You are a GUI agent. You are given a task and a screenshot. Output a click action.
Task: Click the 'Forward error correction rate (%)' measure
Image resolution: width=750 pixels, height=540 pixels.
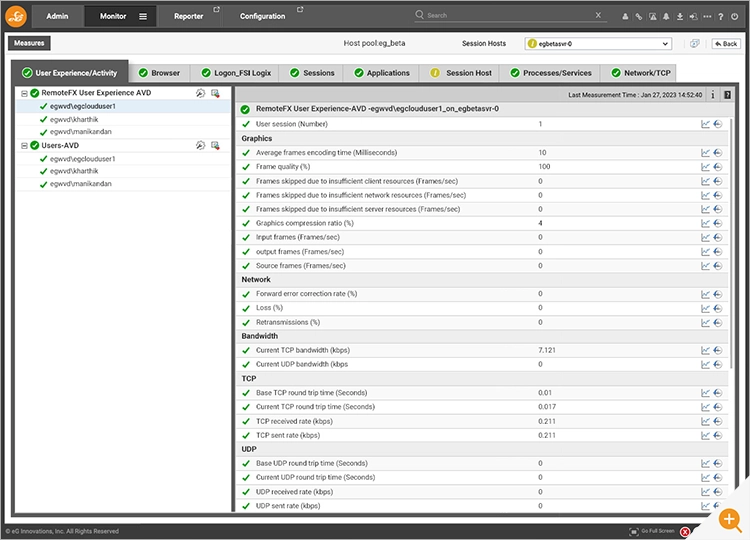(306, 294)
